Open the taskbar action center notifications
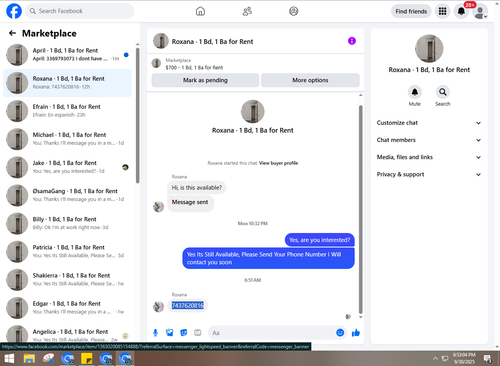The width and height of the screenshot is (500, 366). click(488, 359)
